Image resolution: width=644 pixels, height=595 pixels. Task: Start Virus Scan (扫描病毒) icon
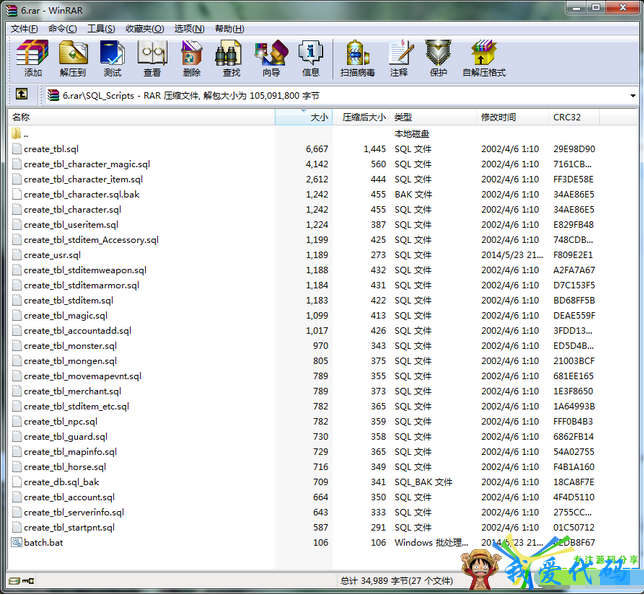(357, 58)
